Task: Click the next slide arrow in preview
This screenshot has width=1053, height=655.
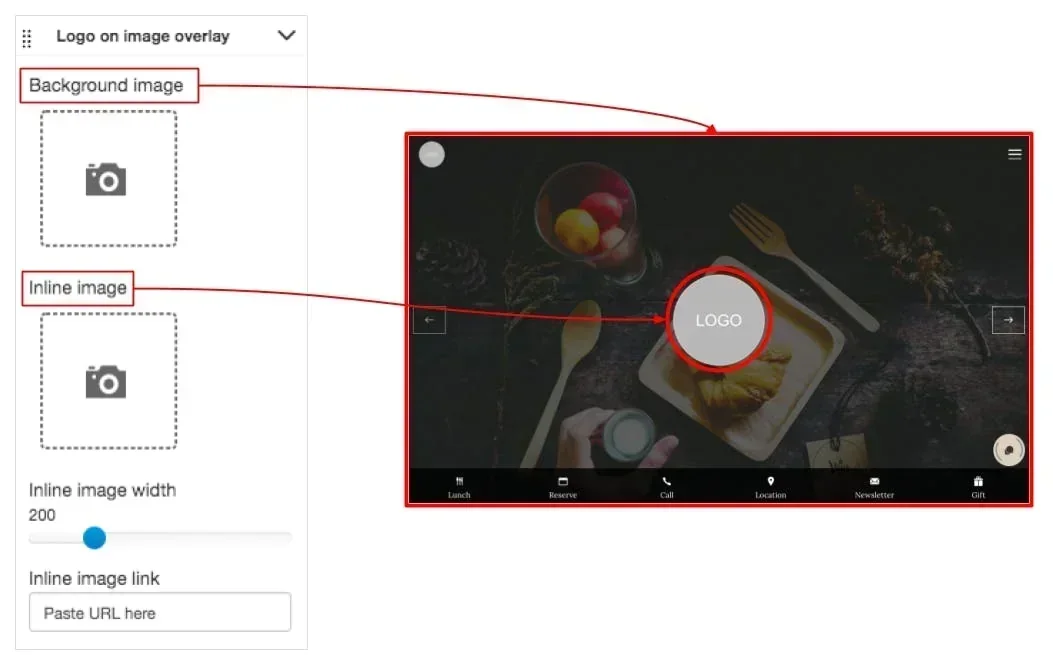Action: [x=1008, y=320]
